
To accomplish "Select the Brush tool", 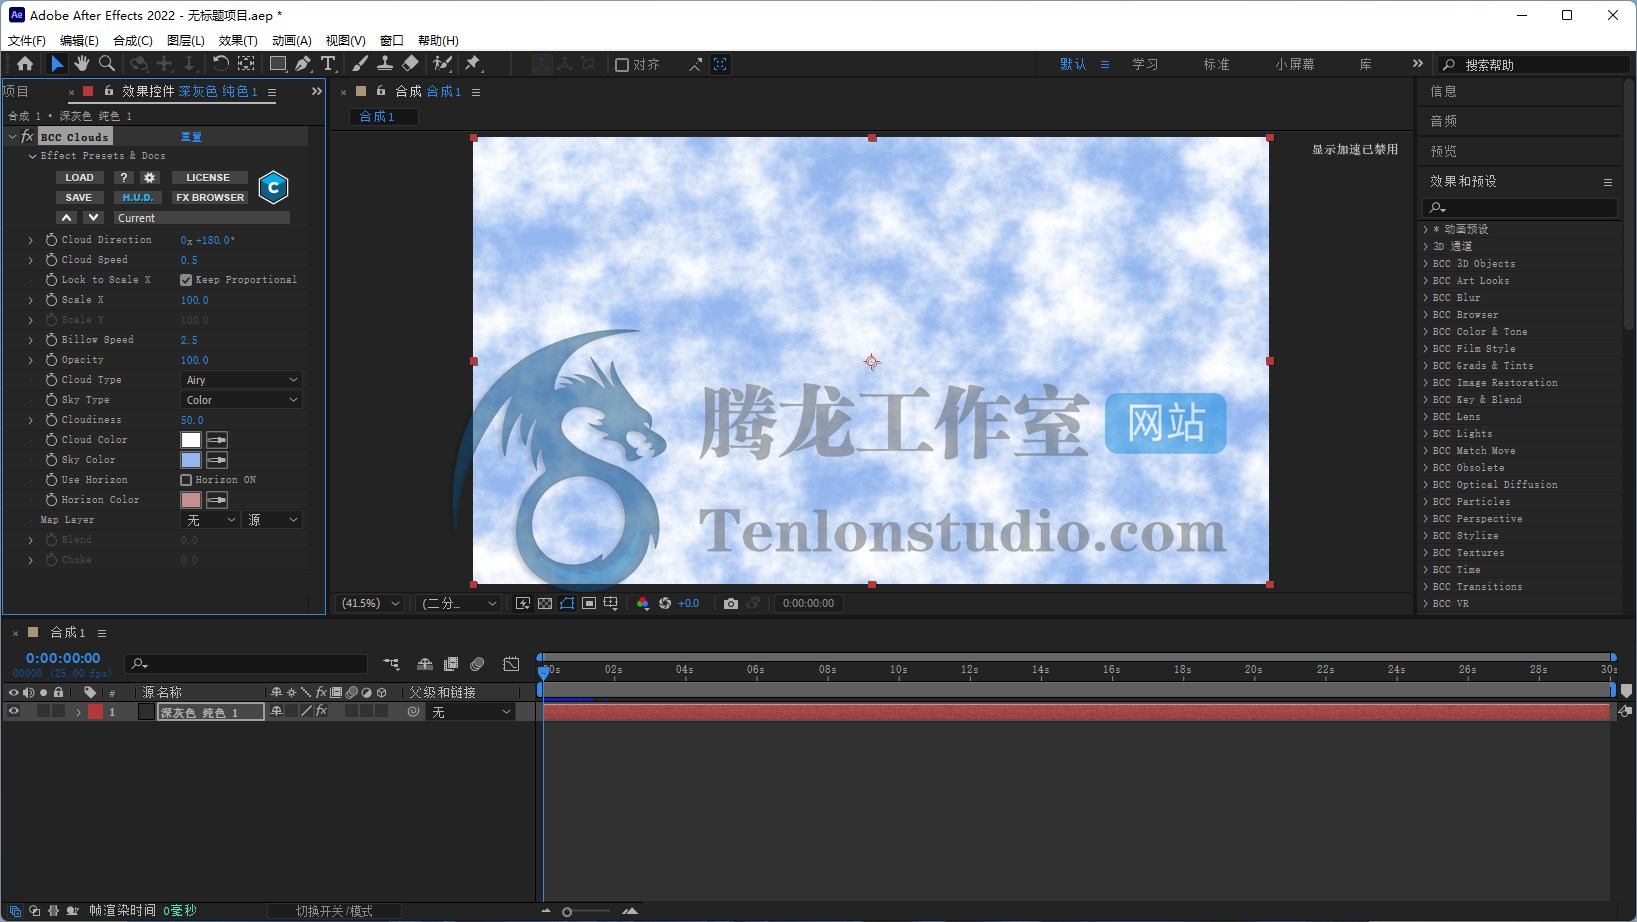I will [360, 64].
